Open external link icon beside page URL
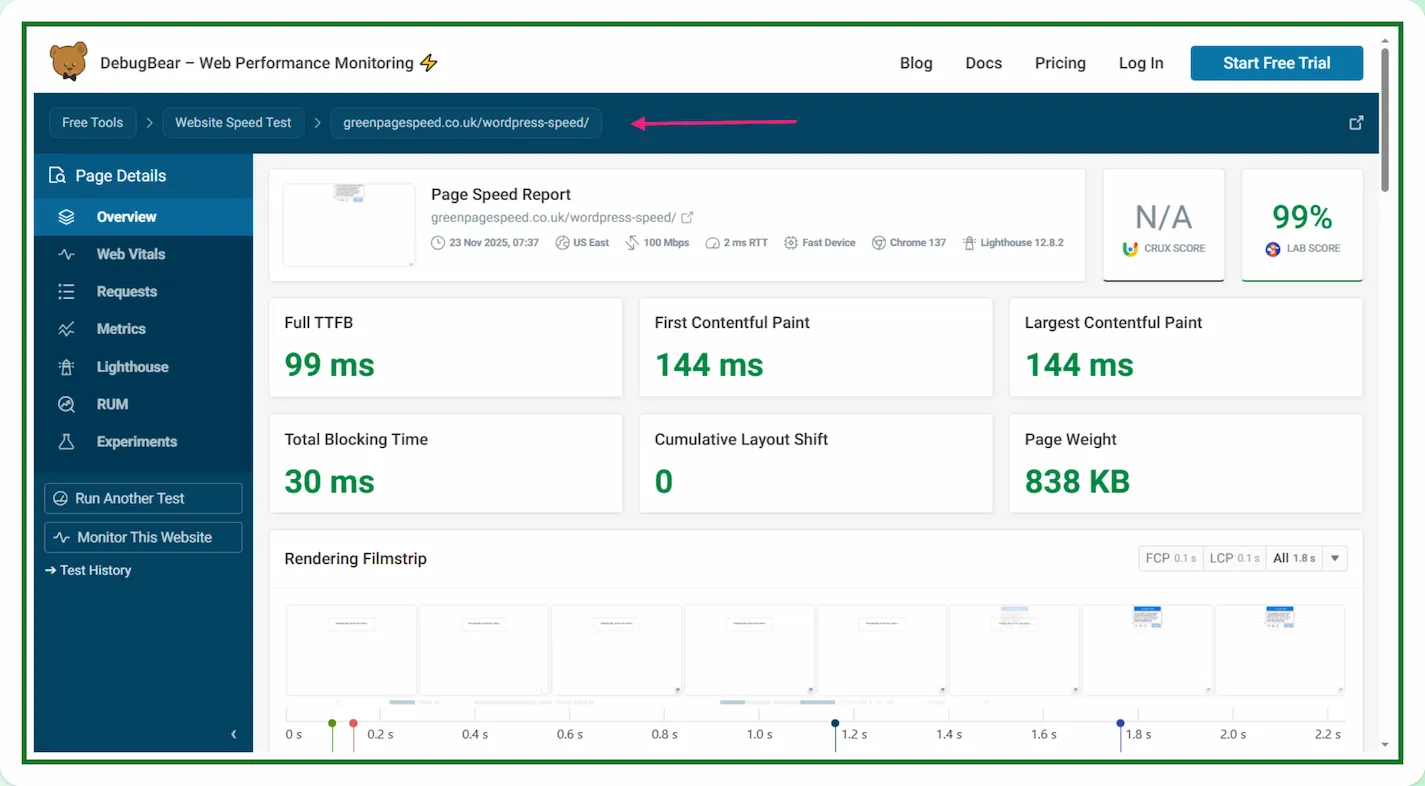The image size is (1425, 786). [x=688, y=217]
